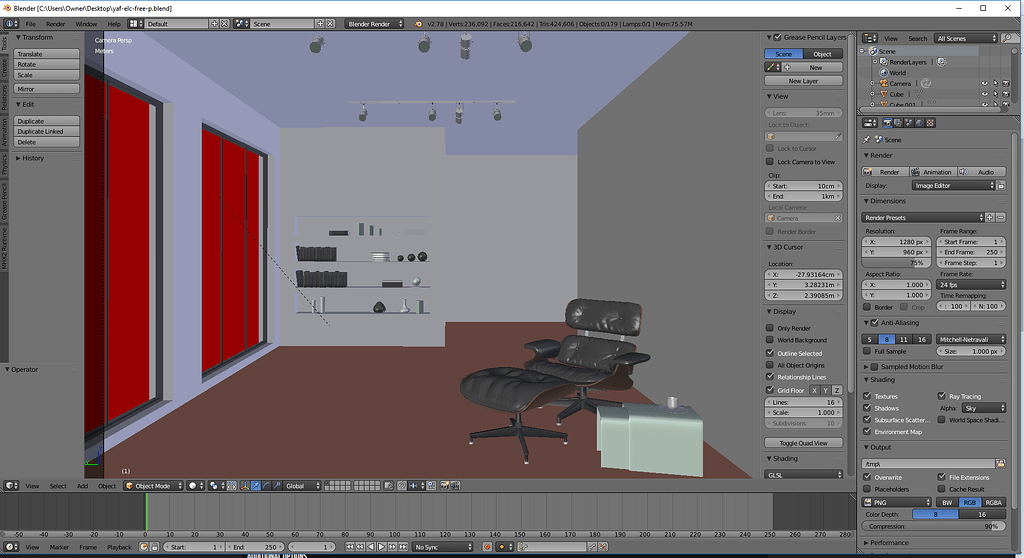This screenshot has width=1024, height=558.
Task: Open the All Scenes outliner filter dropdown
Action: [966, 38]
